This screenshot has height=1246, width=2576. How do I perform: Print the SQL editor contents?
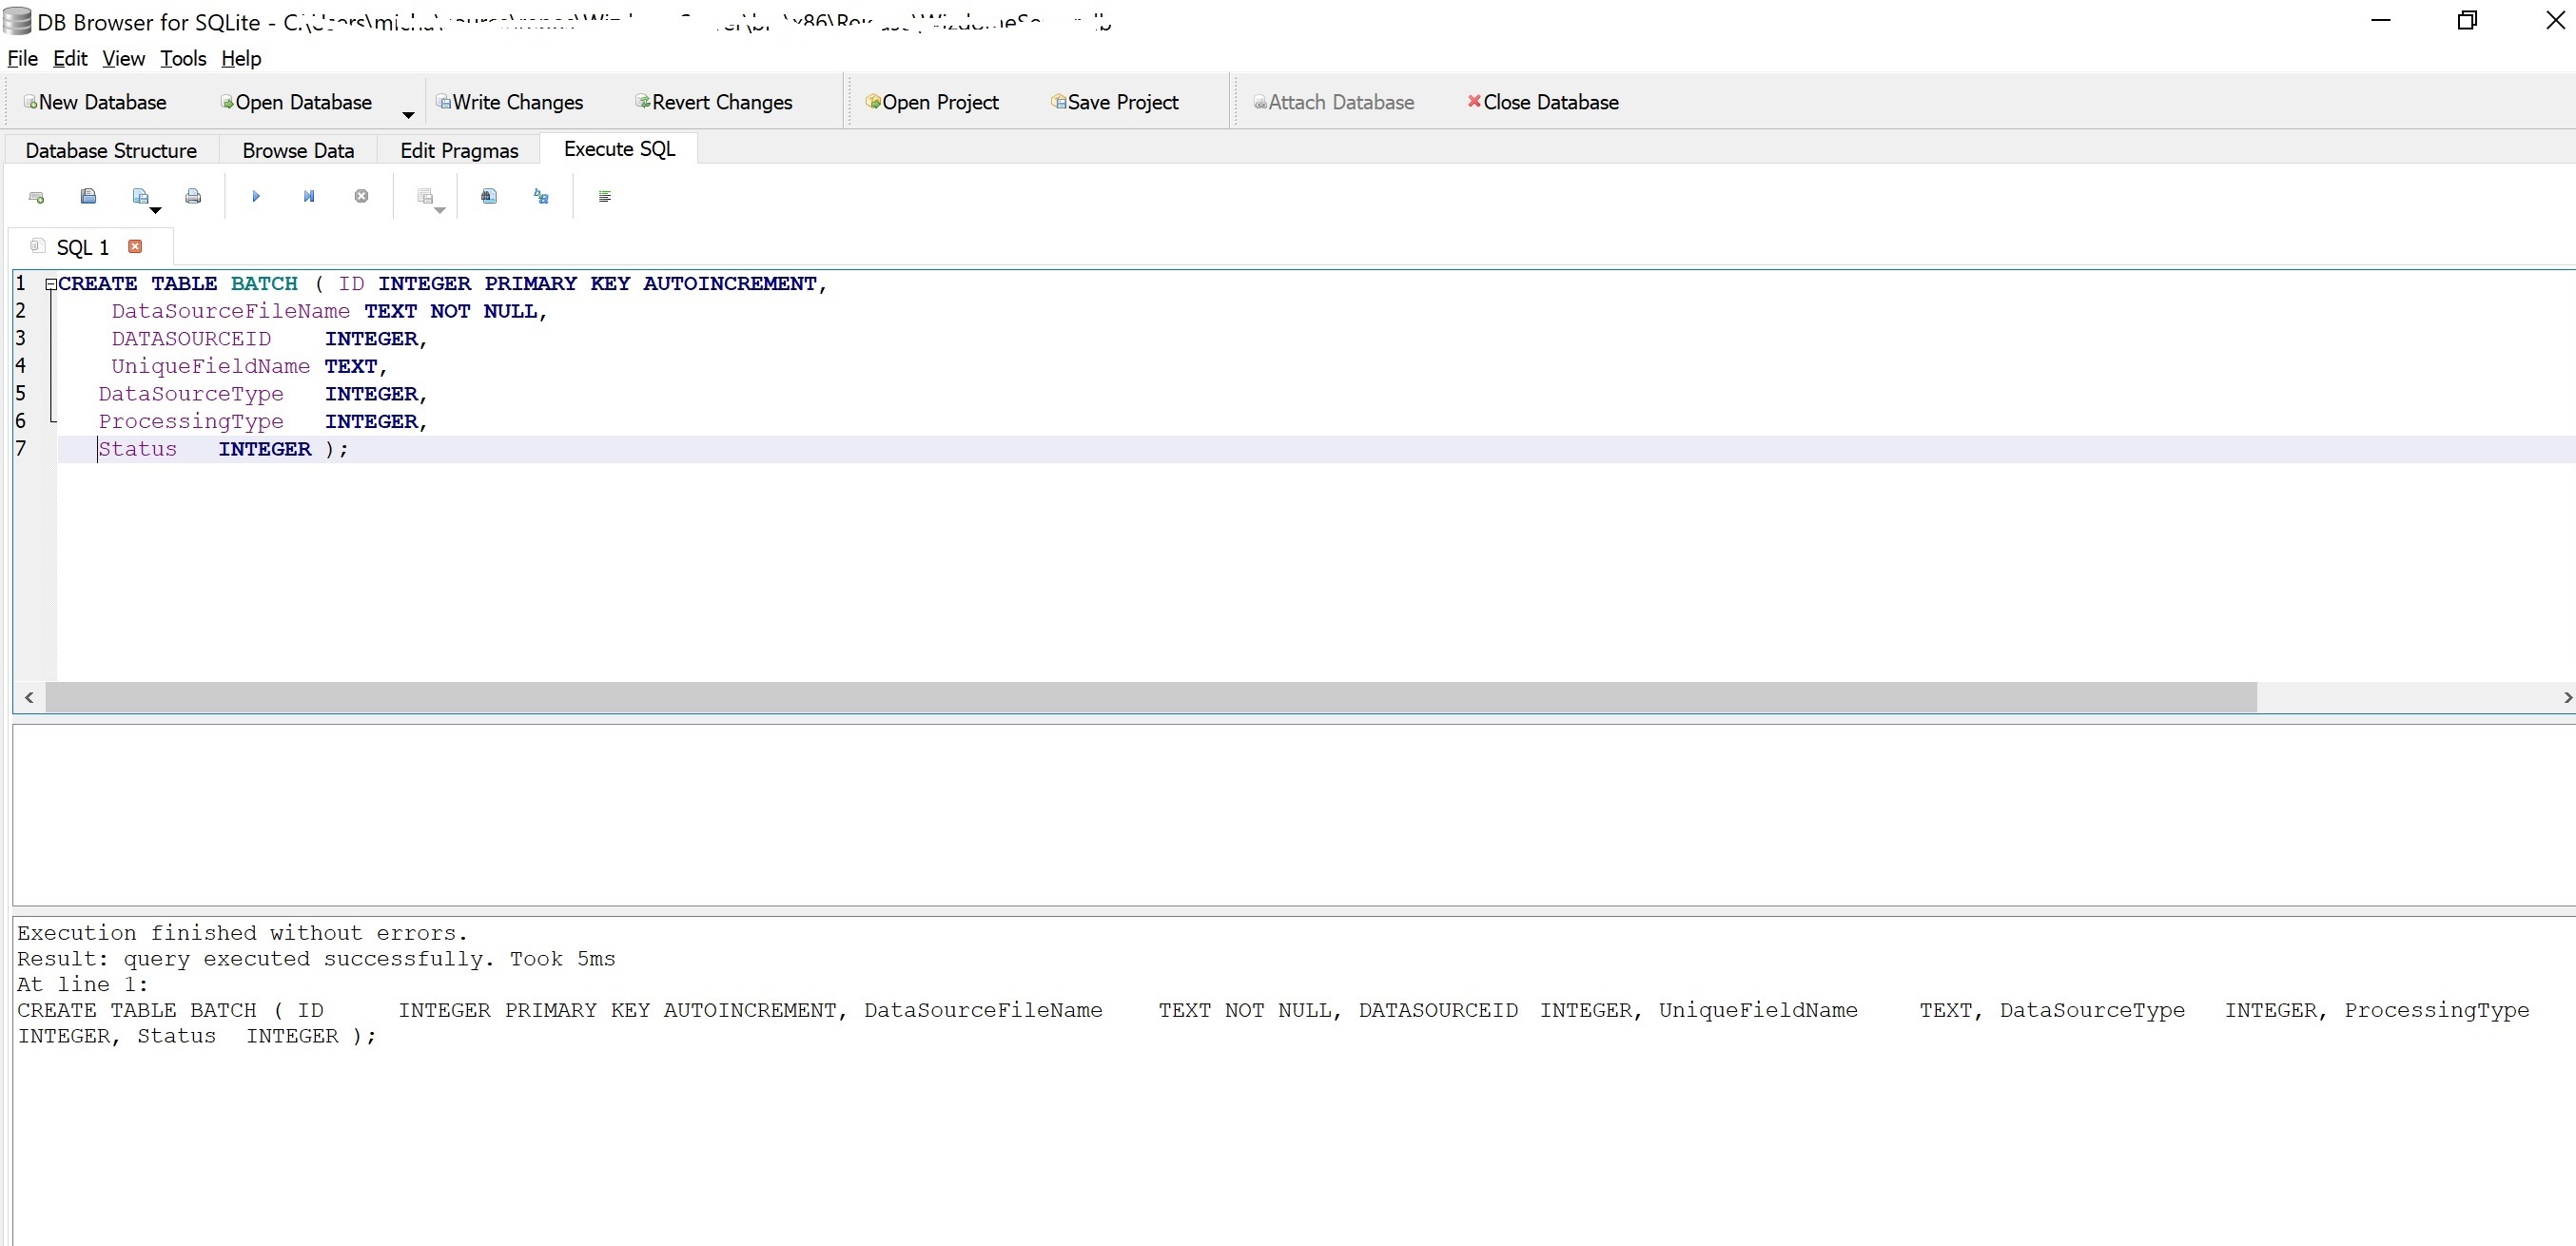click(x=193, y=196)
